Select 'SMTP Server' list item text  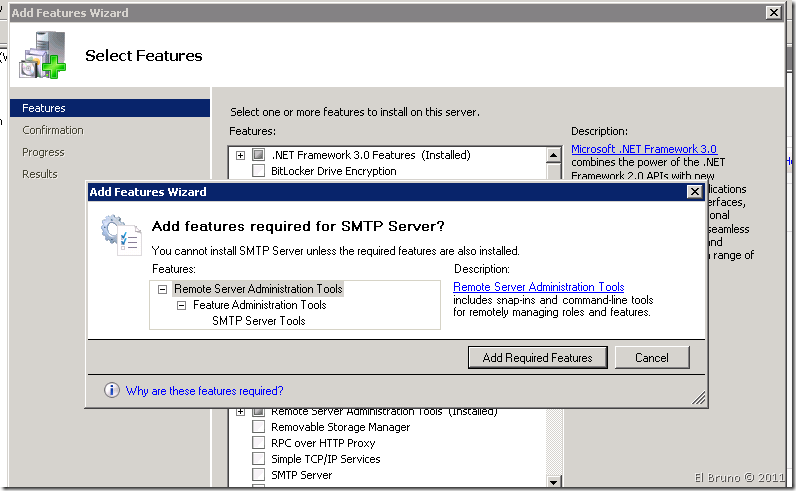point(302,475)
